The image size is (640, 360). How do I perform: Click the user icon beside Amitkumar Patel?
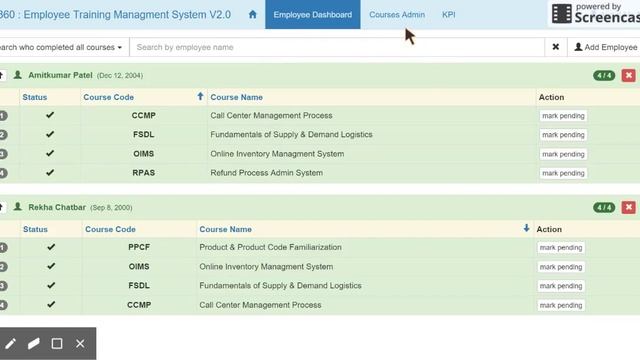[x=18, y=75]
